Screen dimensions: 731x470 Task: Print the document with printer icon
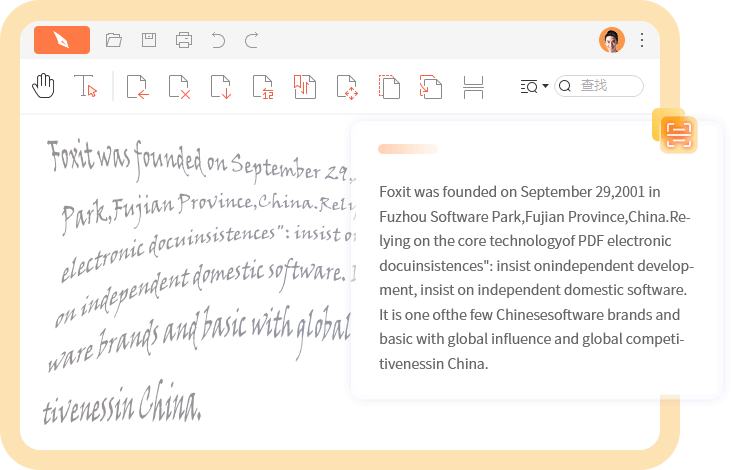(184, 40)
